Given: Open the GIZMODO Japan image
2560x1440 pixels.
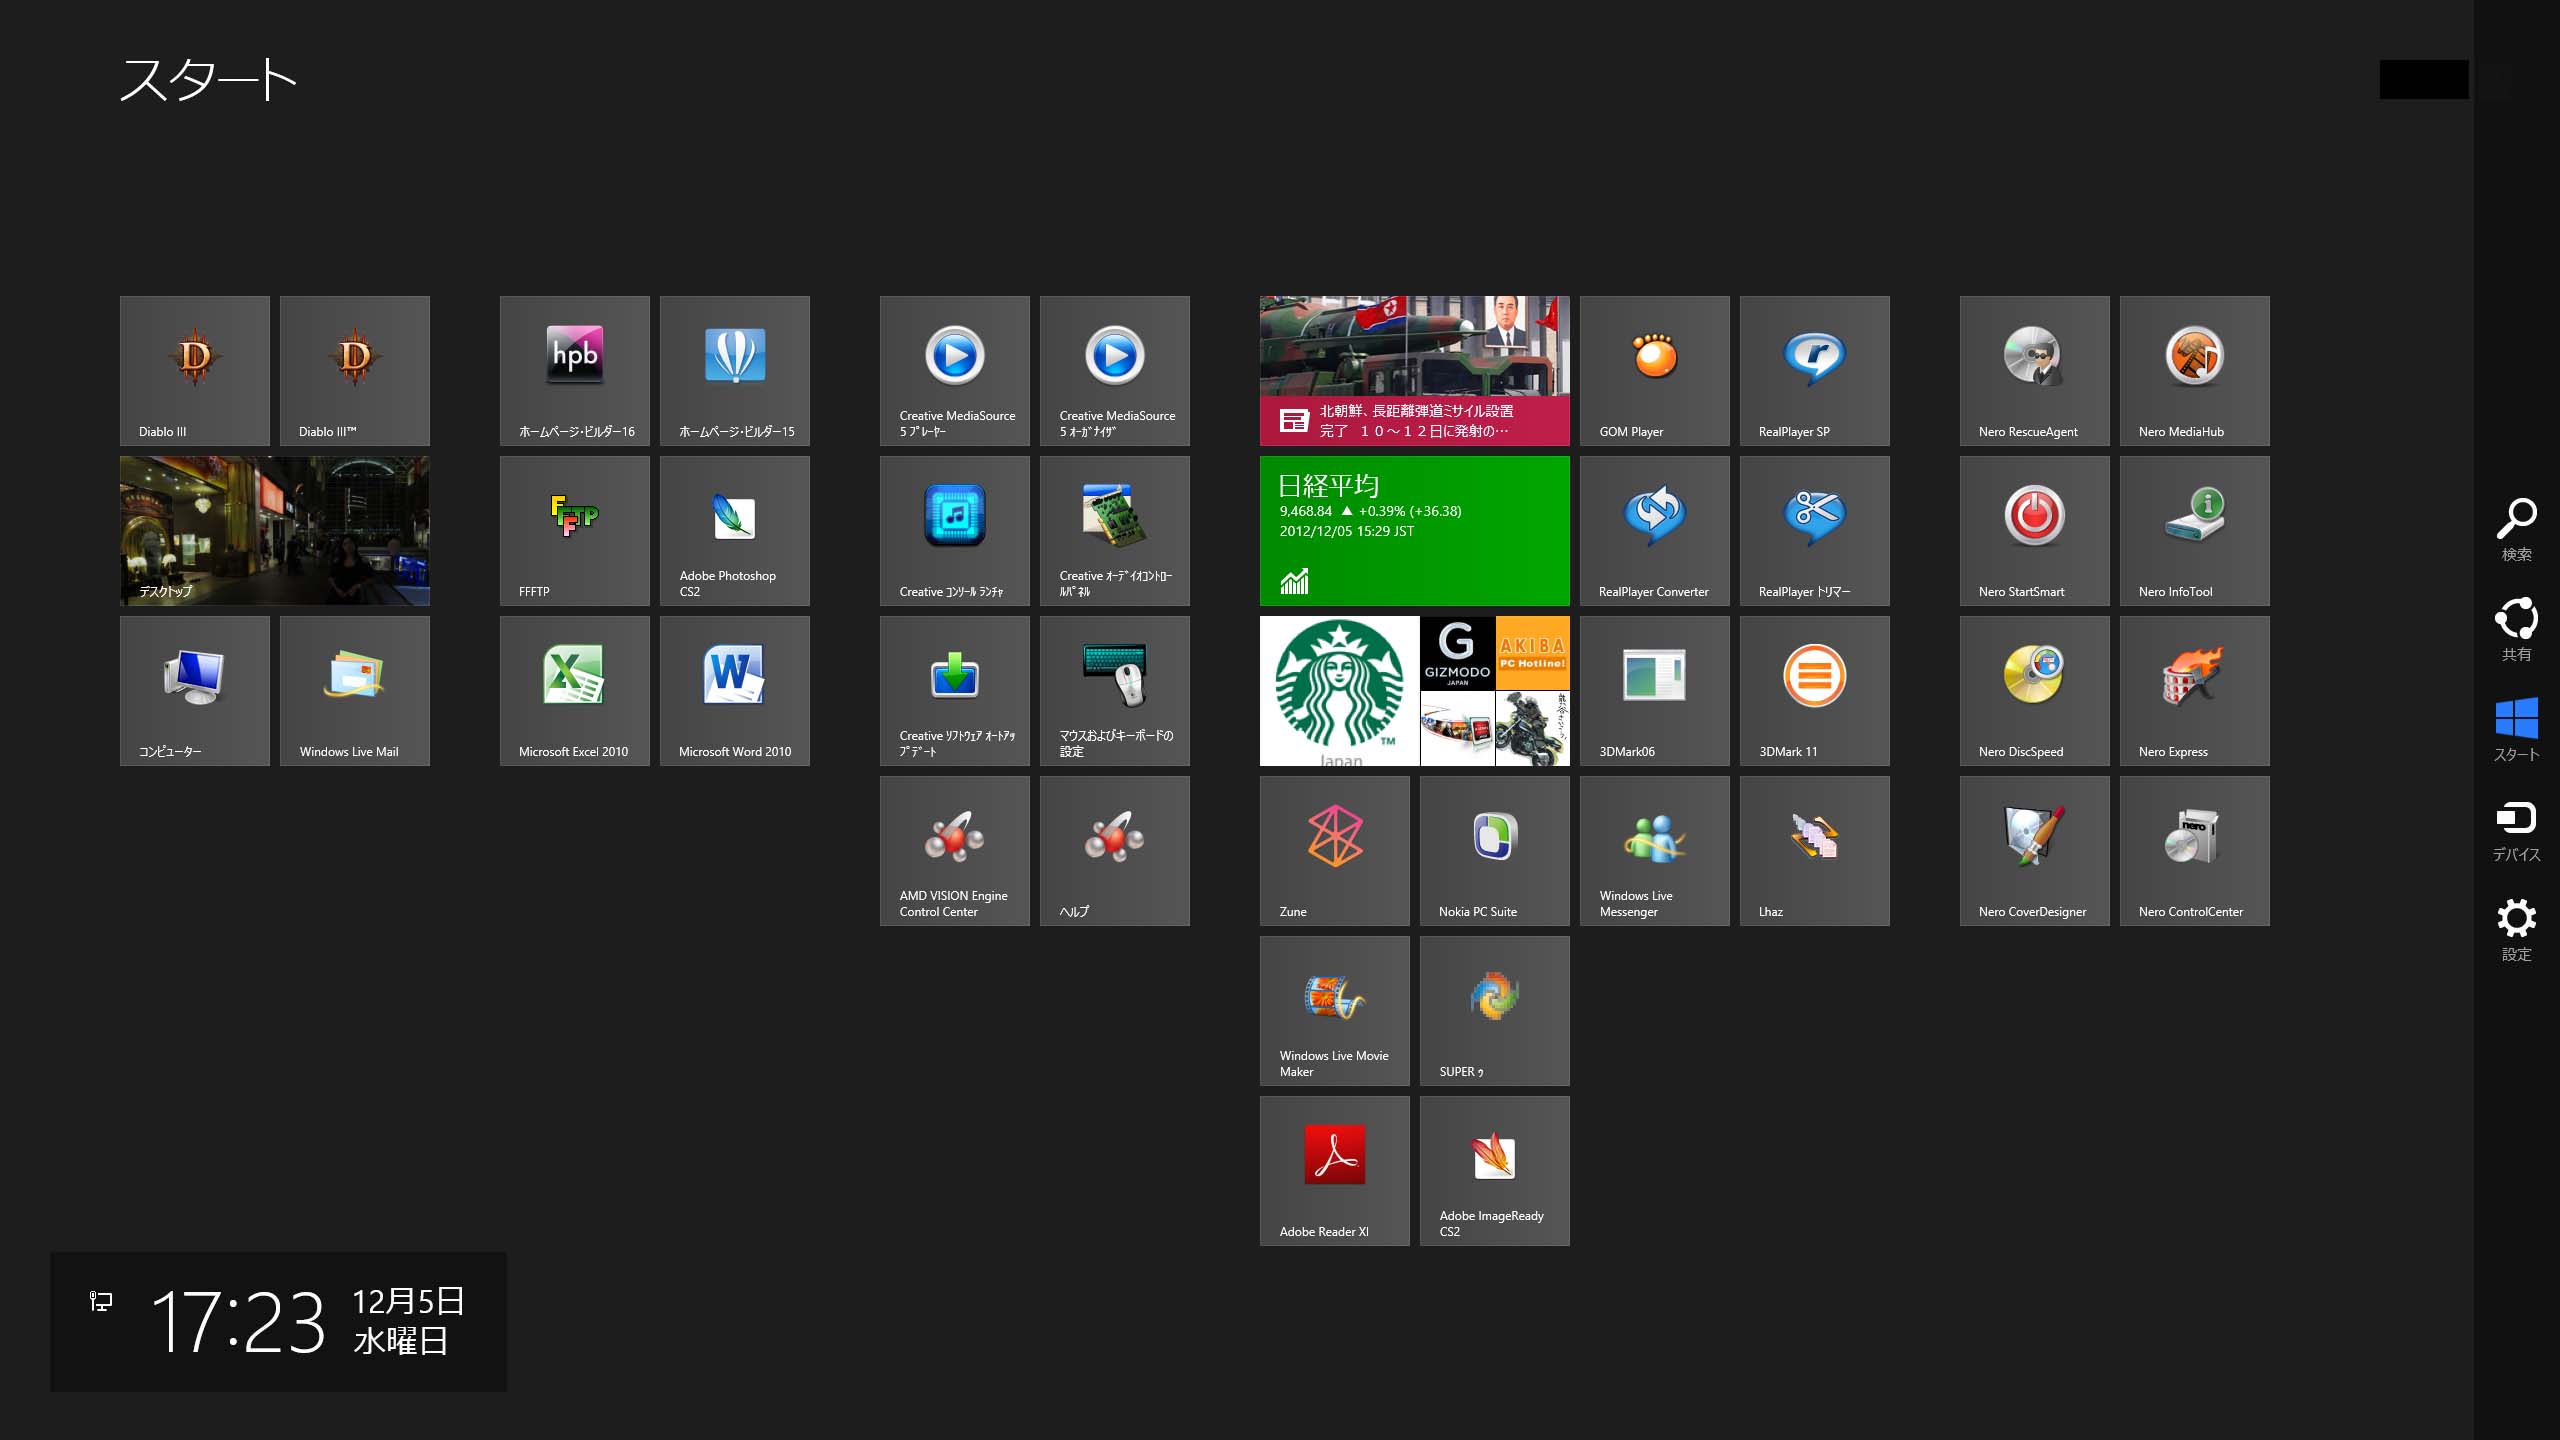Looking at the screenshot, I should click(x=1457, y=653).
